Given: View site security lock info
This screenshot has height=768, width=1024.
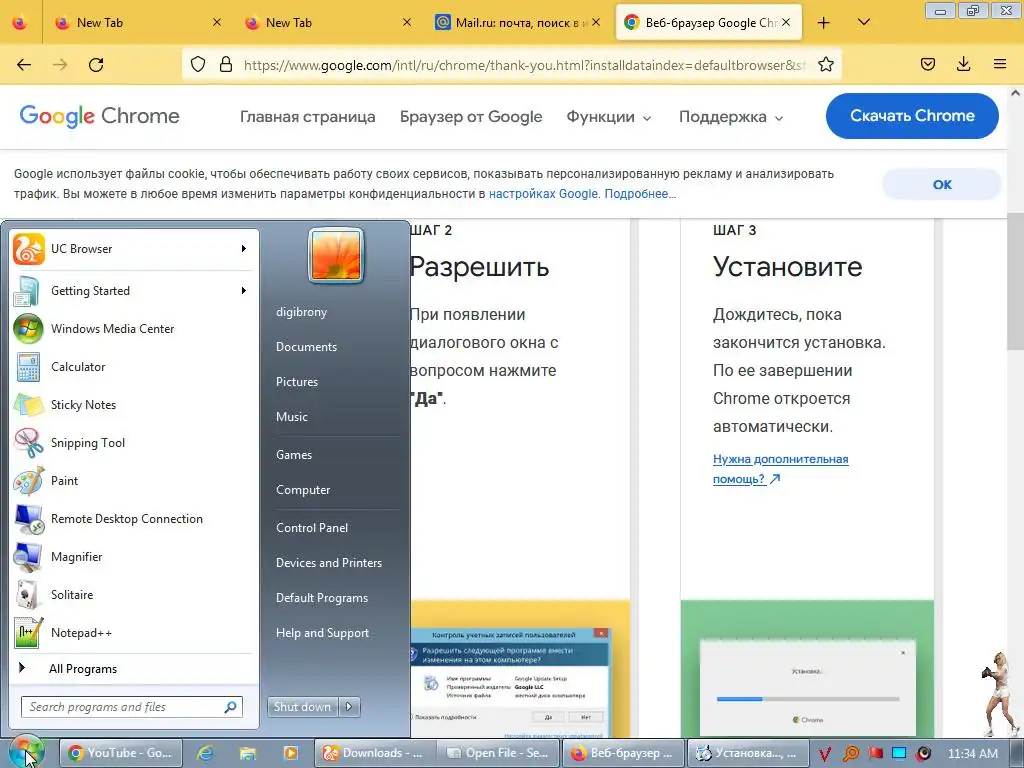Looking at the screenshot, I should click(226, 64).
